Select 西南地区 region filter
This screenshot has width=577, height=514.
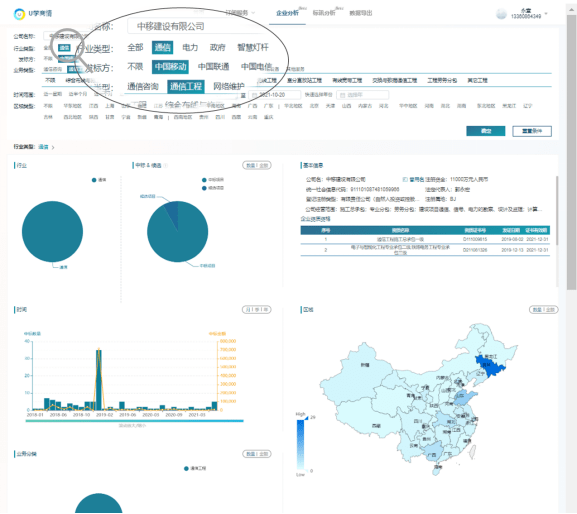click(x=183, y=117)
